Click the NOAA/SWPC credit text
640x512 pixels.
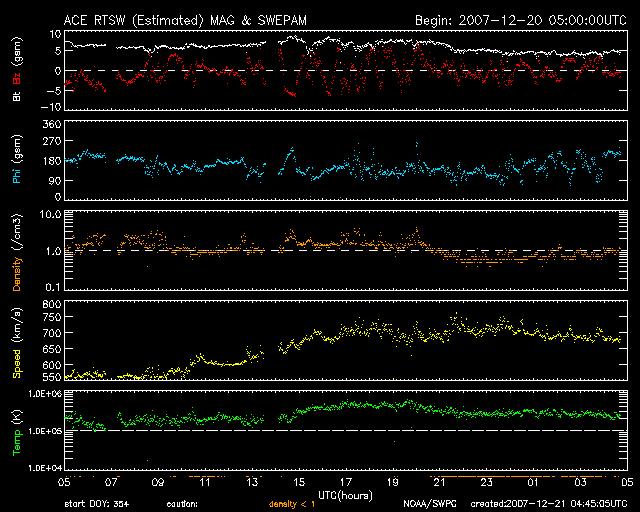(429, 505)
